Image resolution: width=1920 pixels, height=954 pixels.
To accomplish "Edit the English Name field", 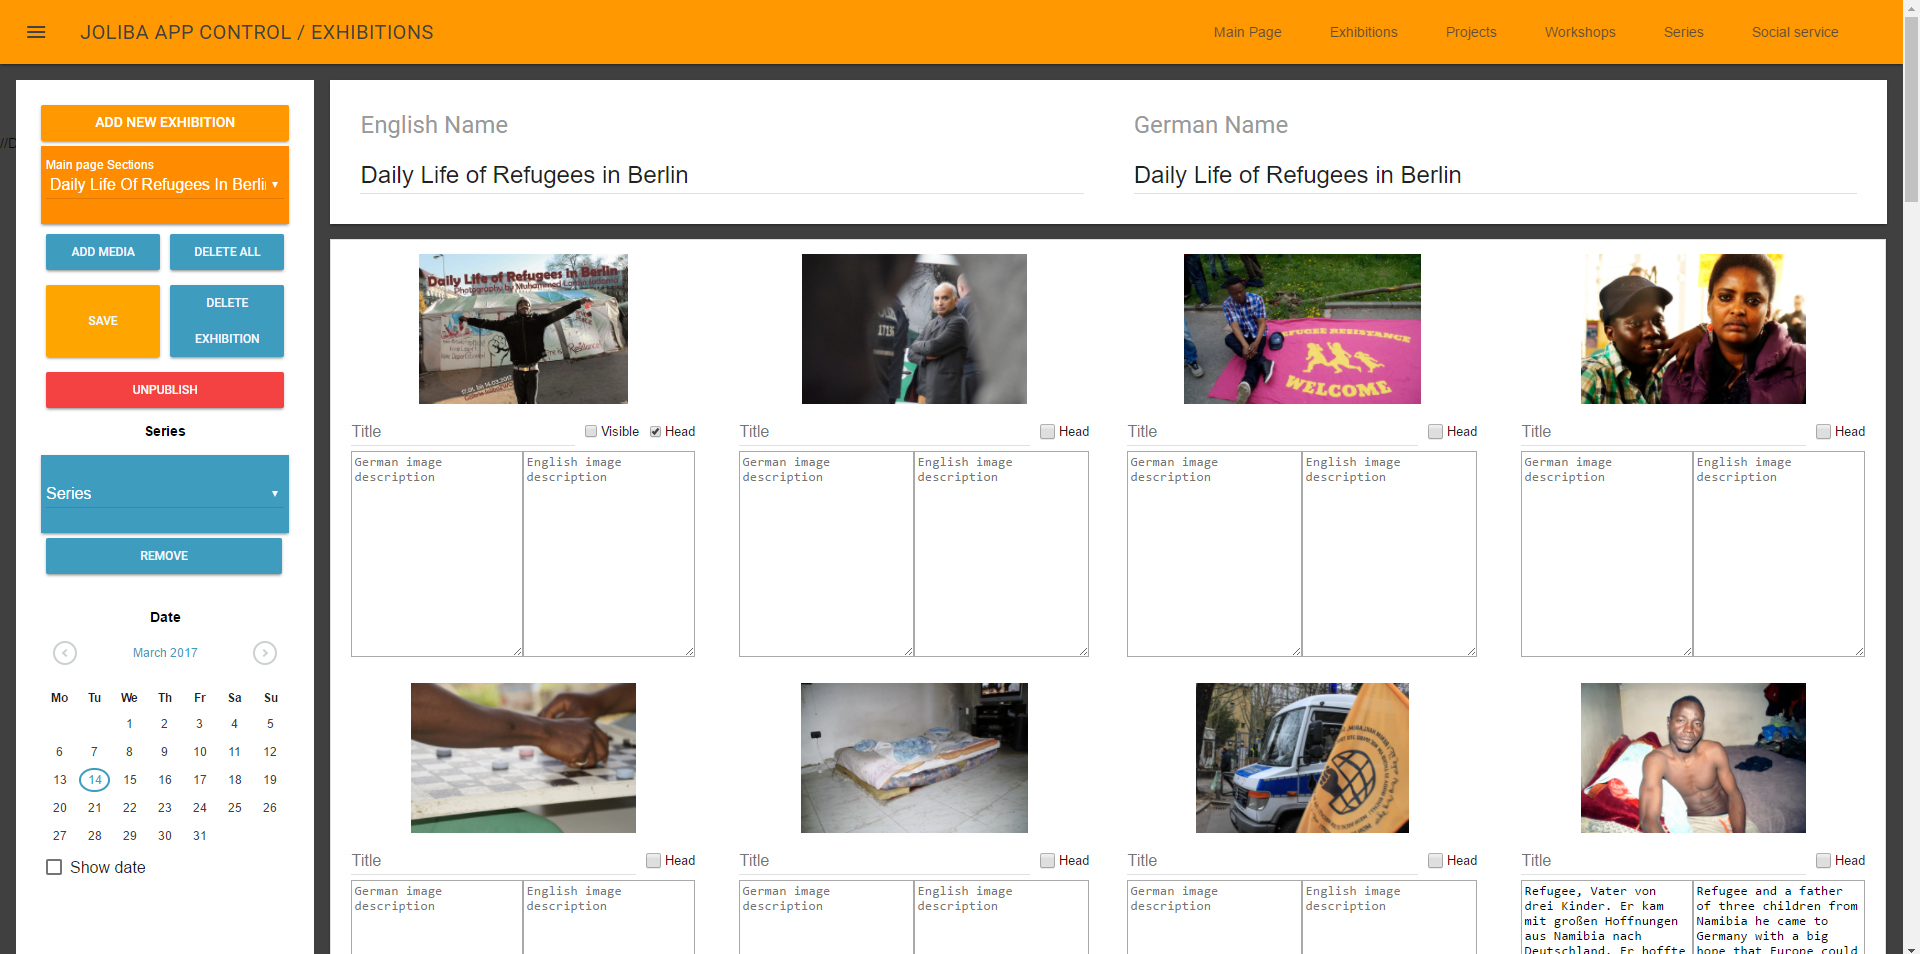I will (x=722, y=176).
